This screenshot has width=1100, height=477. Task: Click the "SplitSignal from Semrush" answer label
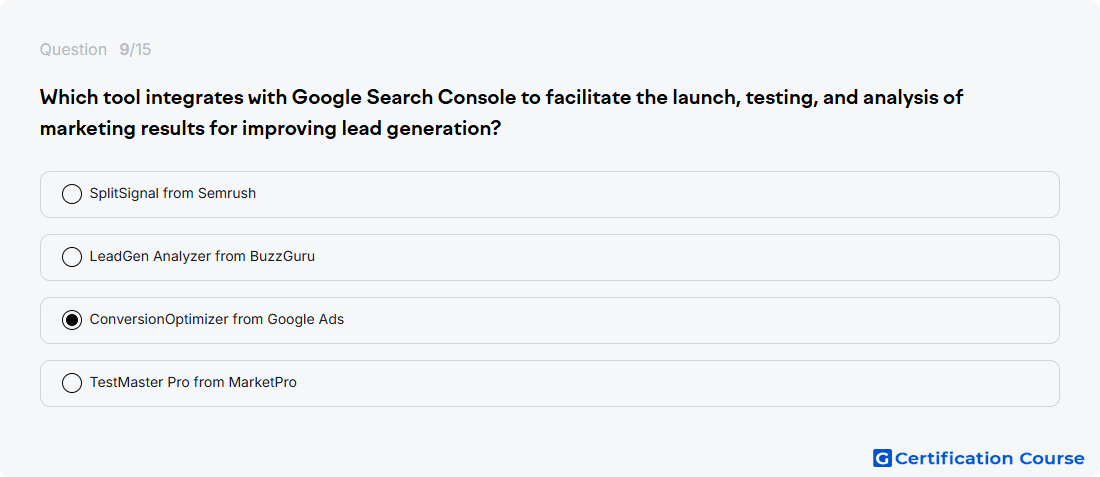[173, 194]
